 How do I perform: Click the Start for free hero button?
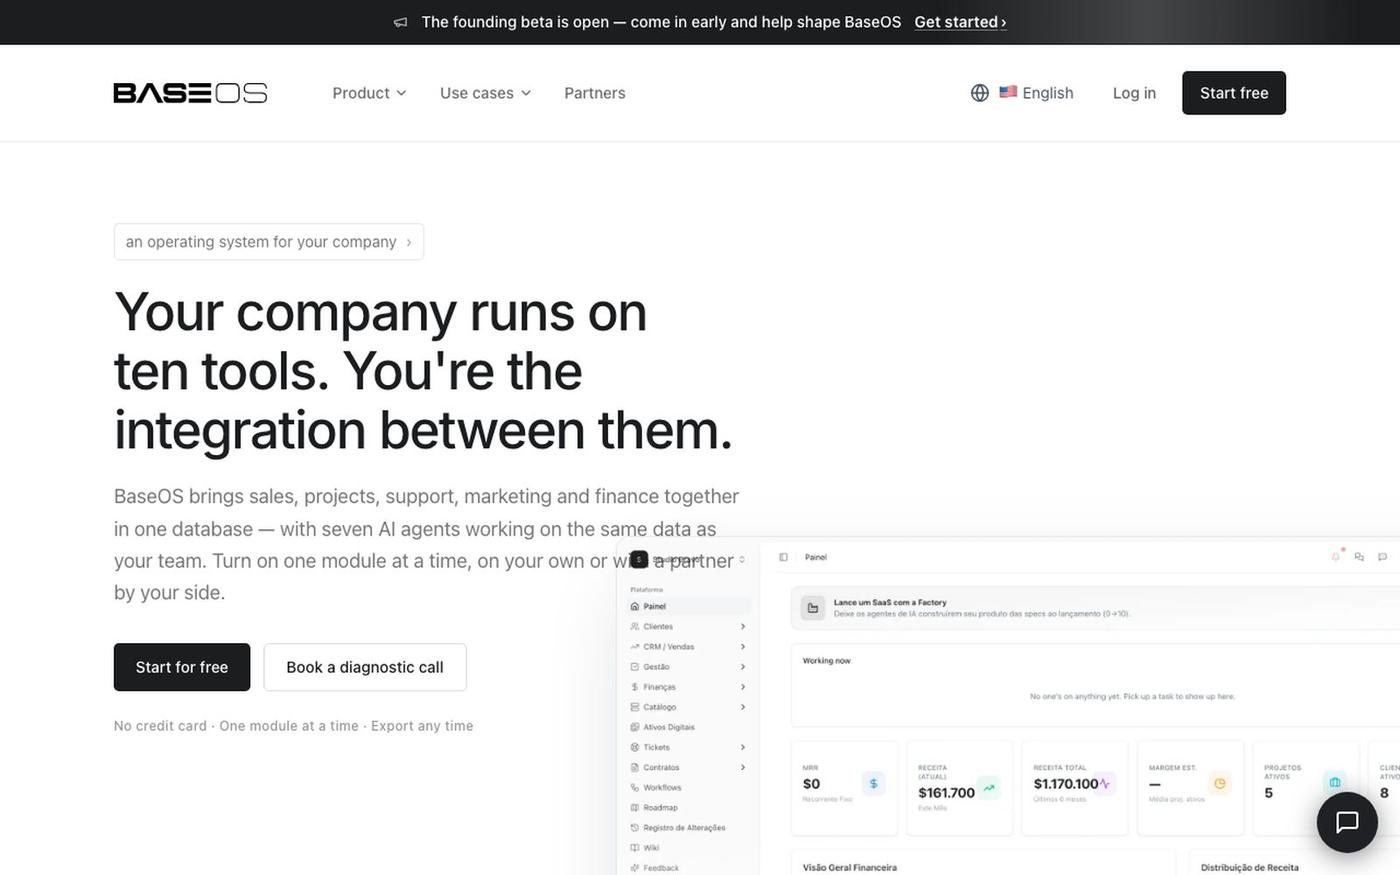point(182,667)
